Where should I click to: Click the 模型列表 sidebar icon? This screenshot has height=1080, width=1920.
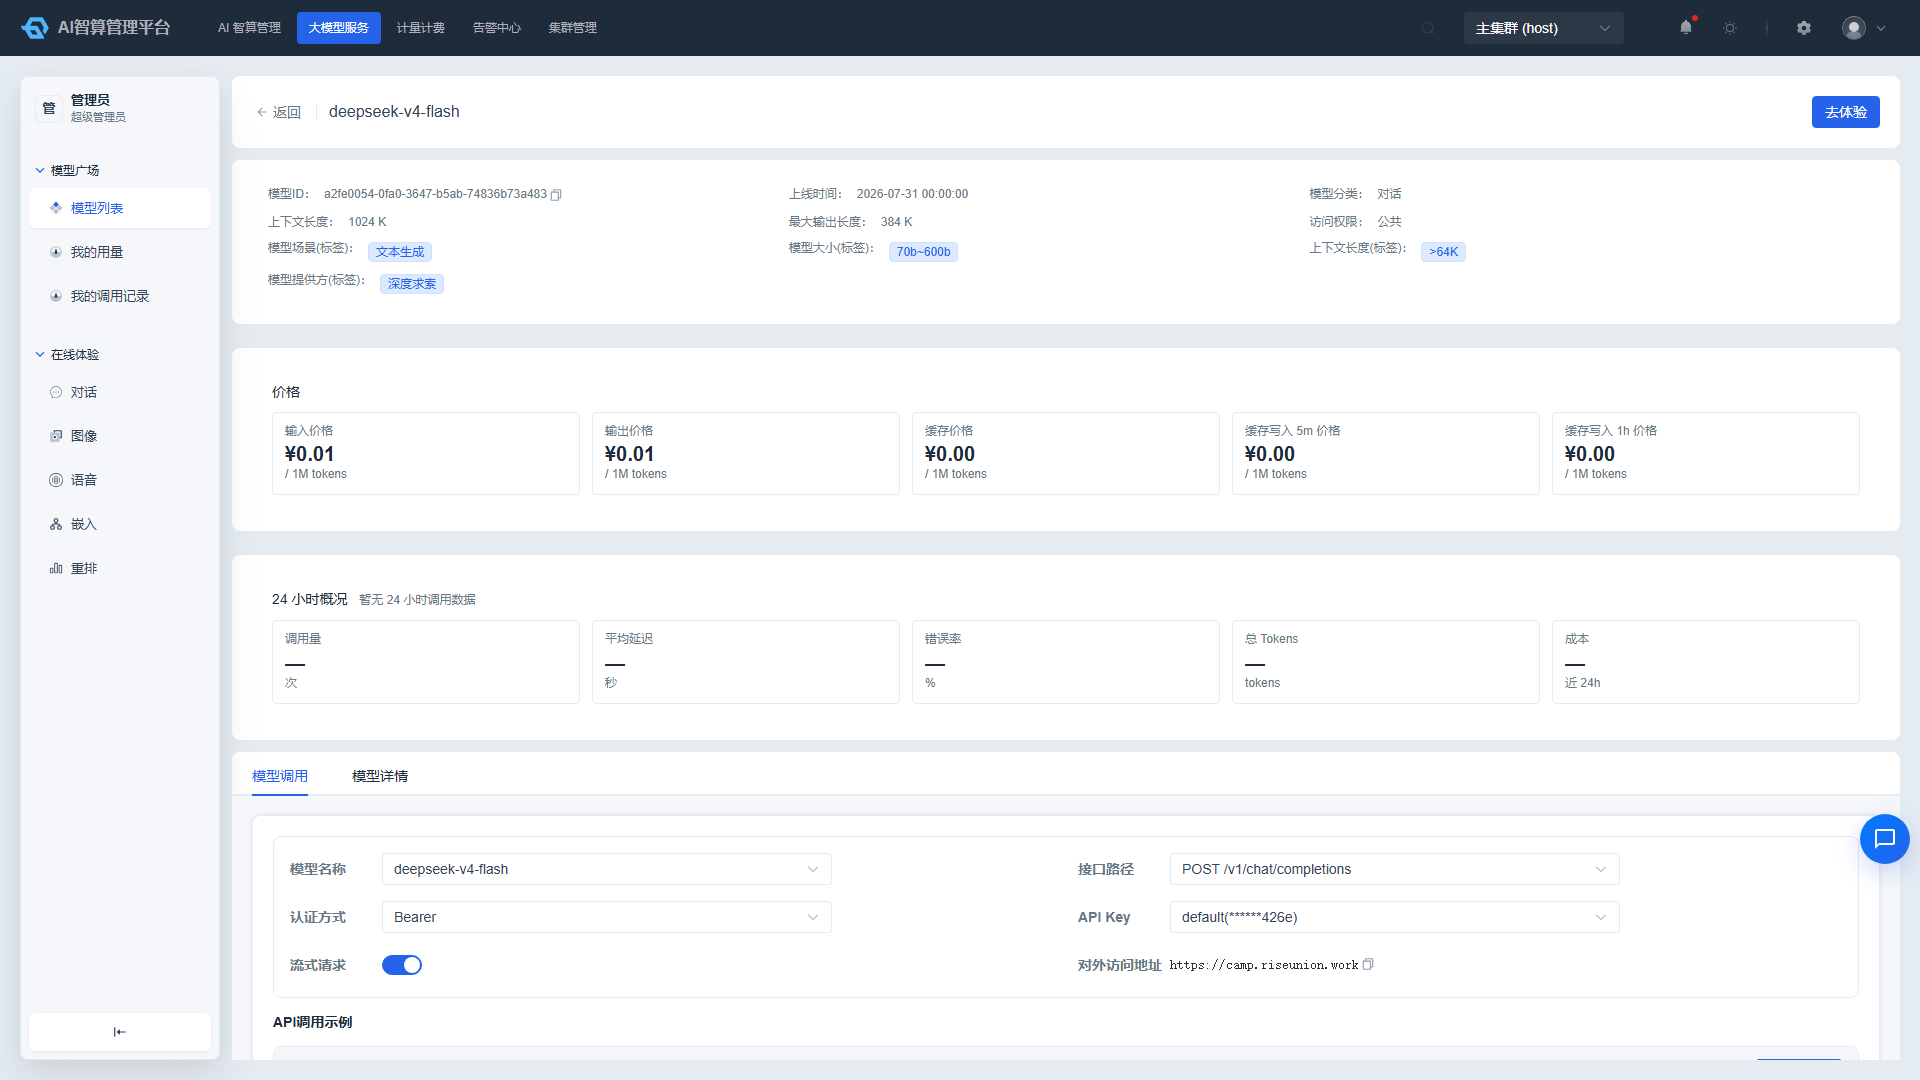tap(56, 208)
